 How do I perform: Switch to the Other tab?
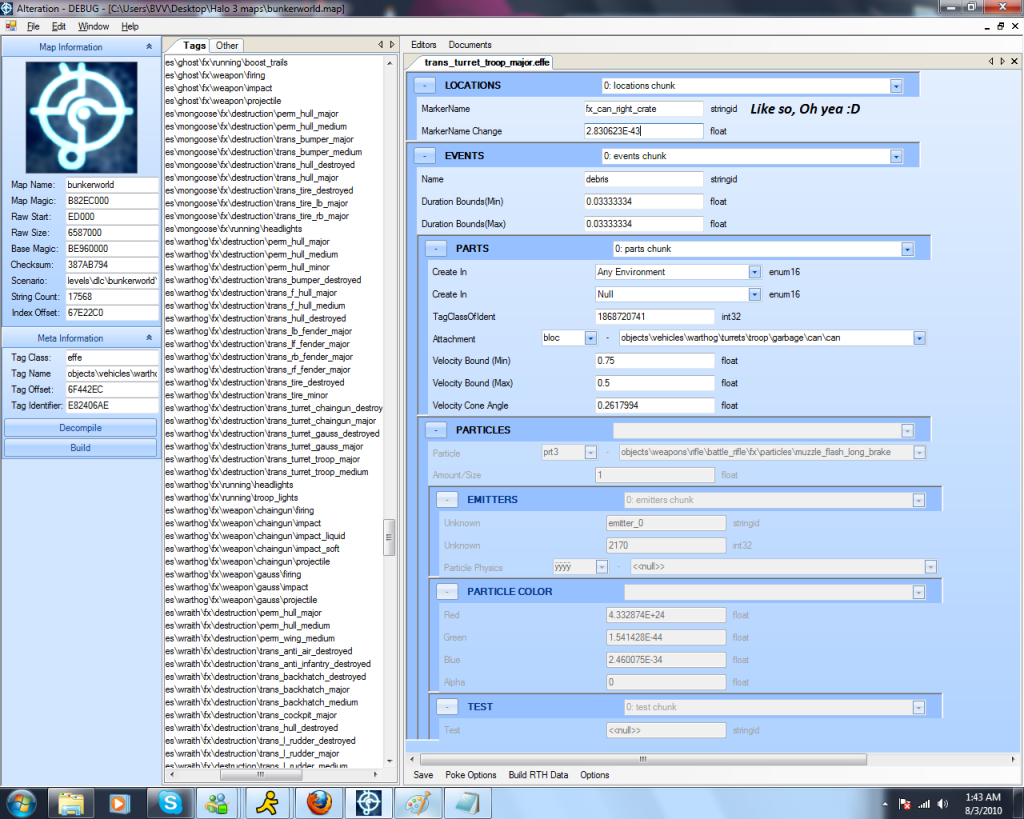(227, 46)
